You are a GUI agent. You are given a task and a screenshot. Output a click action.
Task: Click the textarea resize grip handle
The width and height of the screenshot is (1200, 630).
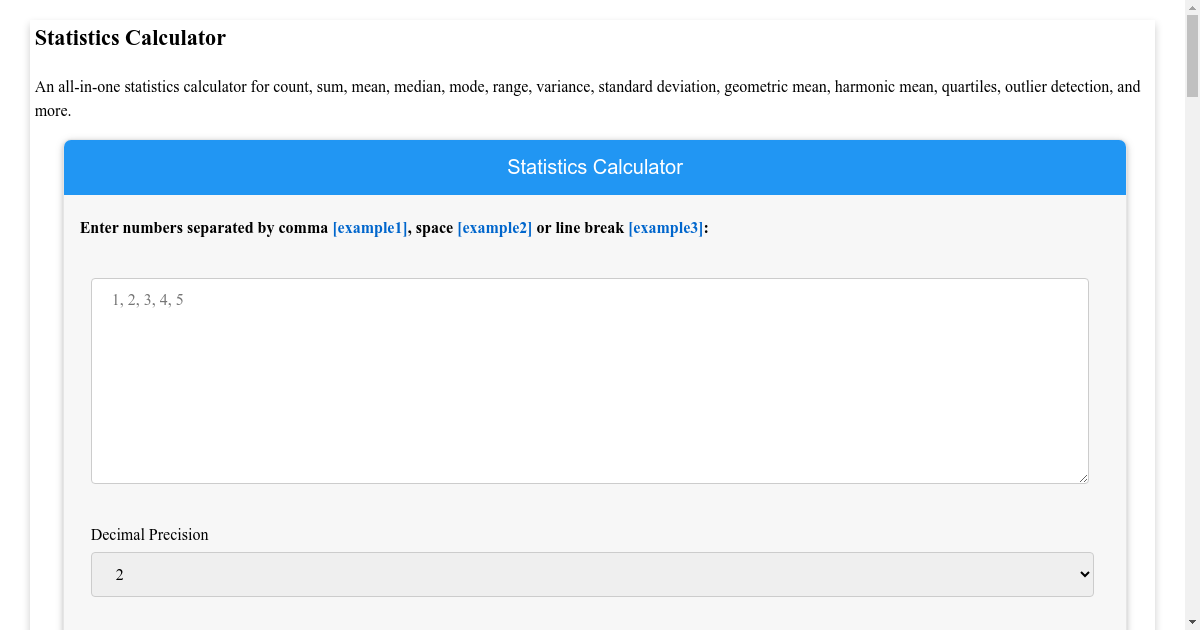click(1084, 478)
